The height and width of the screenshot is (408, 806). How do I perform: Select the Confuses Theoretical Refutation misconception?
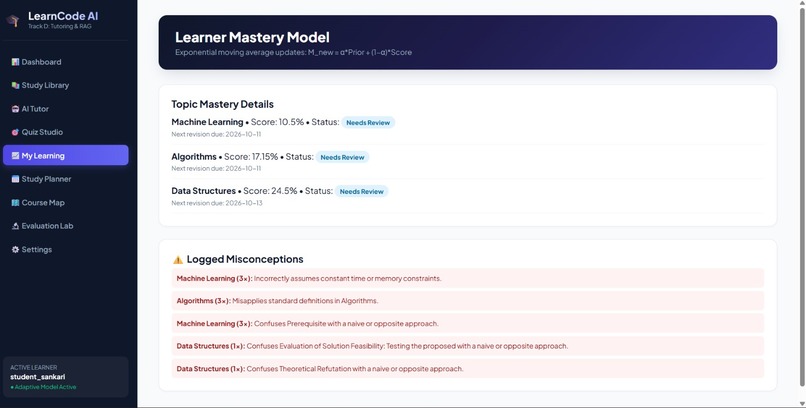tap(468, 369)
